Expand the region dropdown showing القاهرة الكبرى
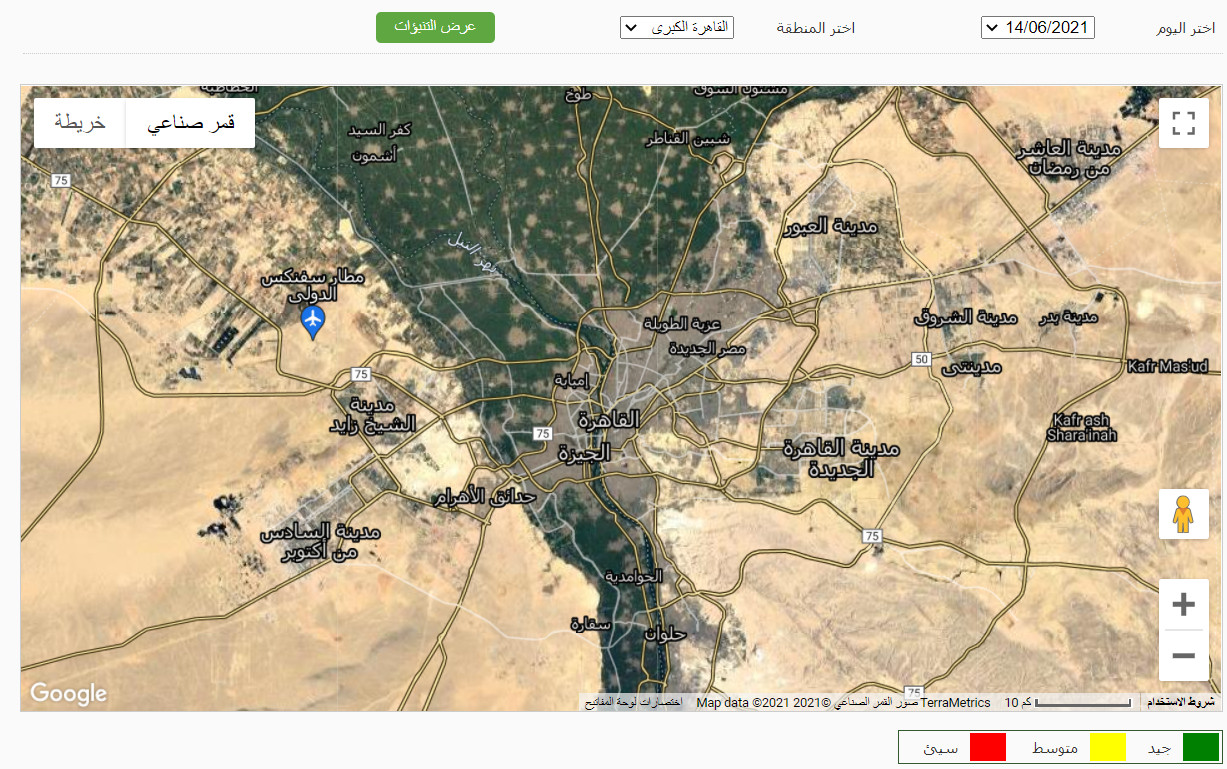Screen dimensions: 1227x769 [677, 28]
